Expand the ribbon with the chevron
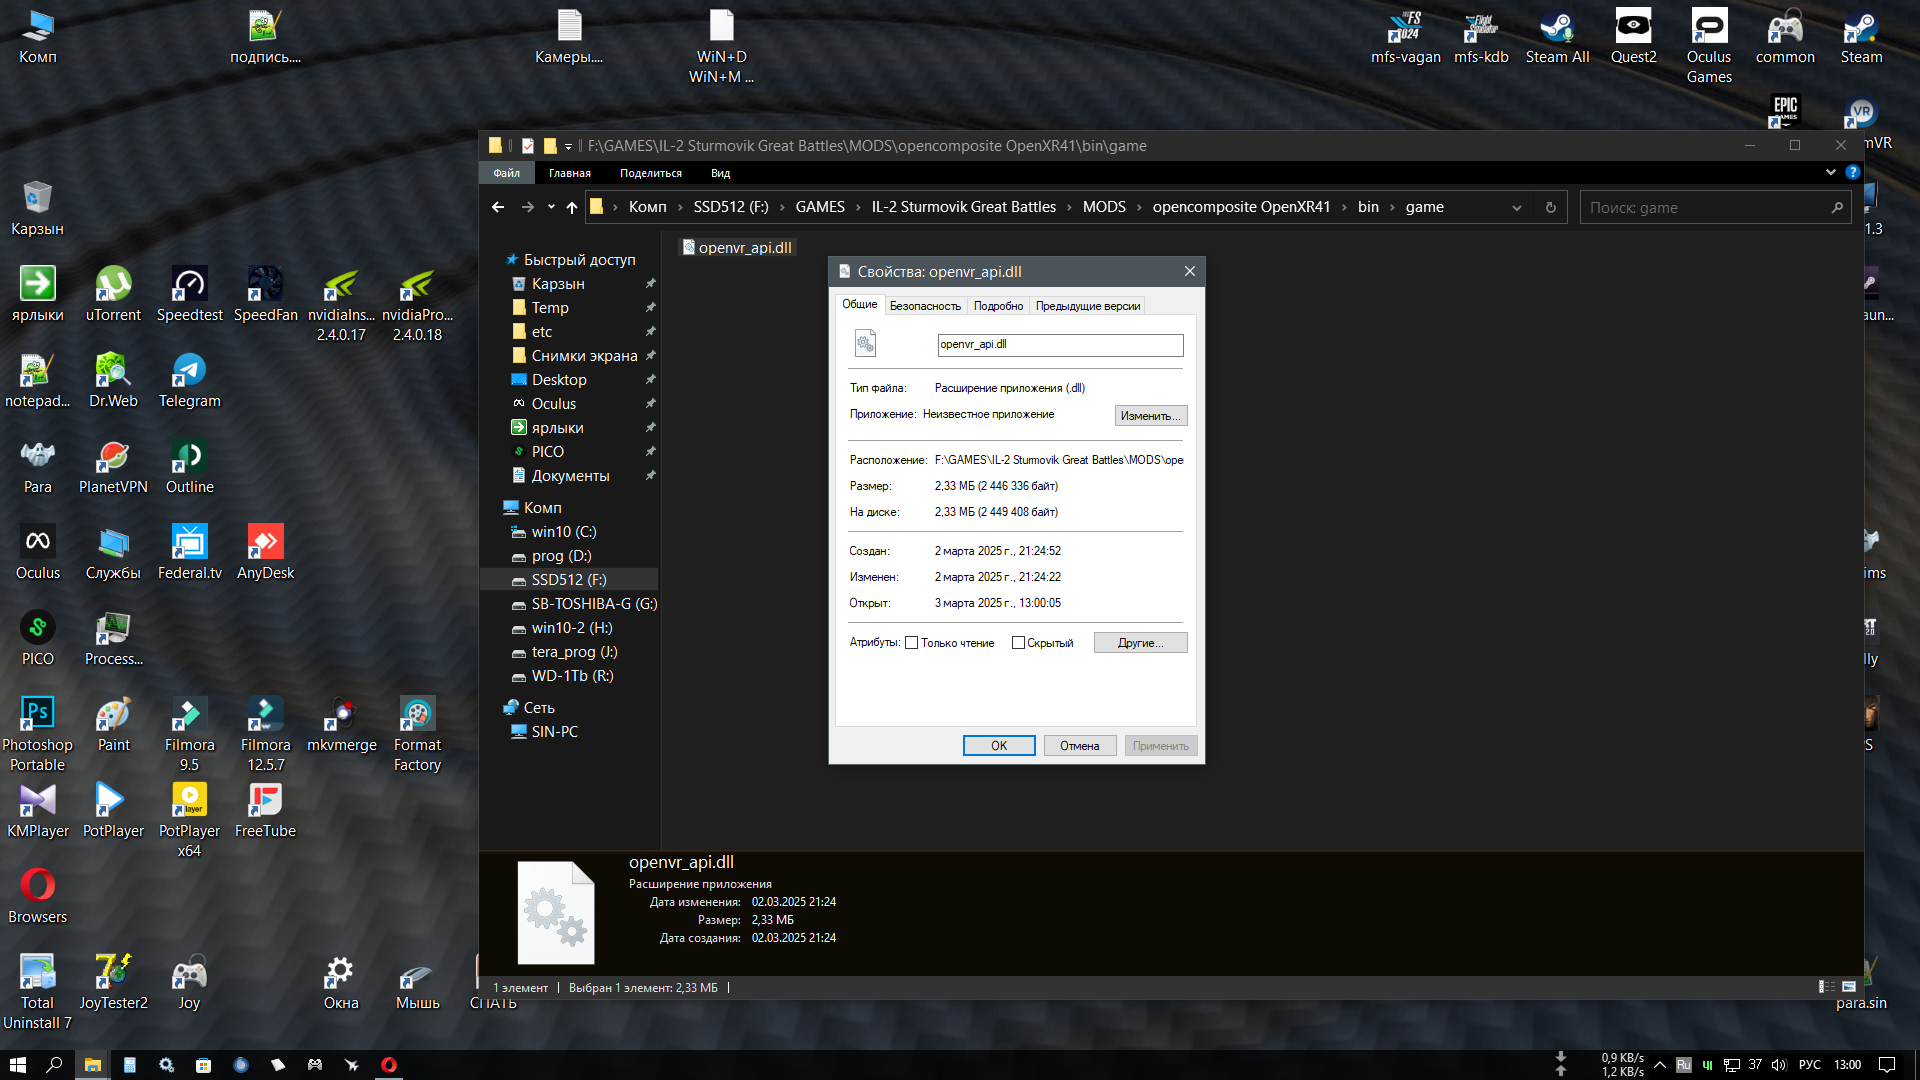The height and width of the screenshot is (1080, 1920). point(1830,172)
